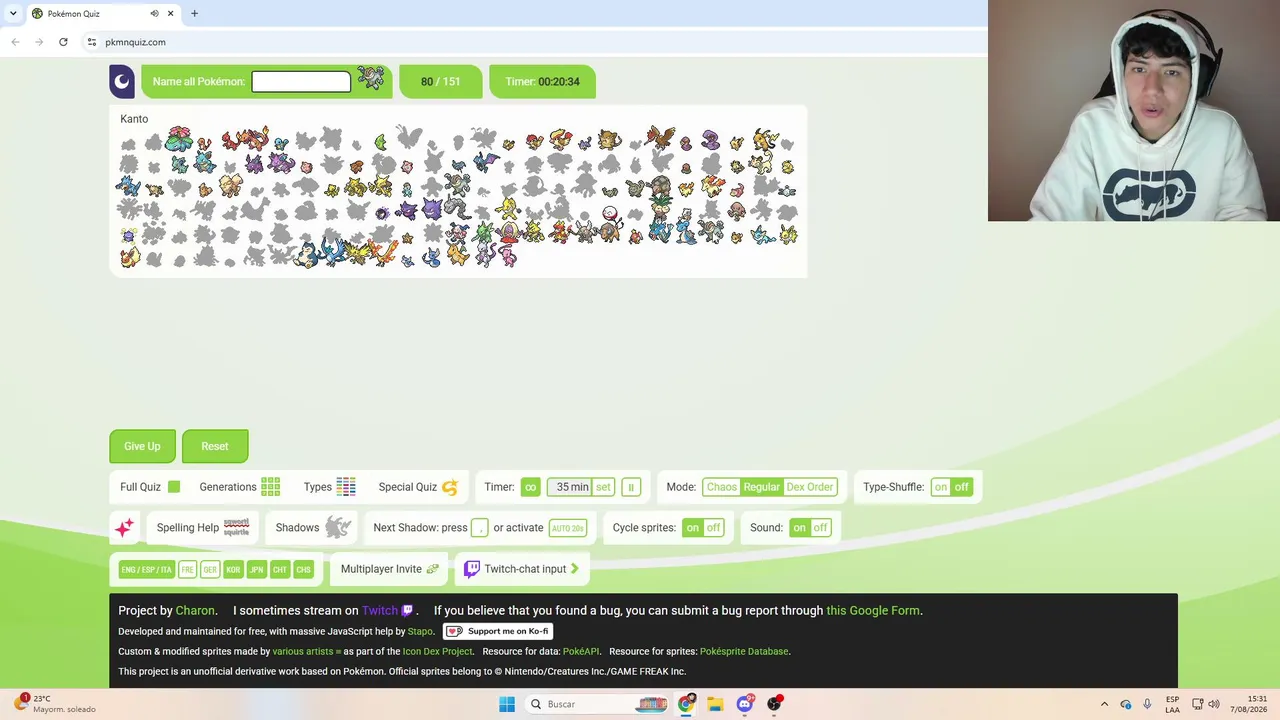Screen dimensions: 1280x720
Task: Reset the quiz
Action: 215,446
